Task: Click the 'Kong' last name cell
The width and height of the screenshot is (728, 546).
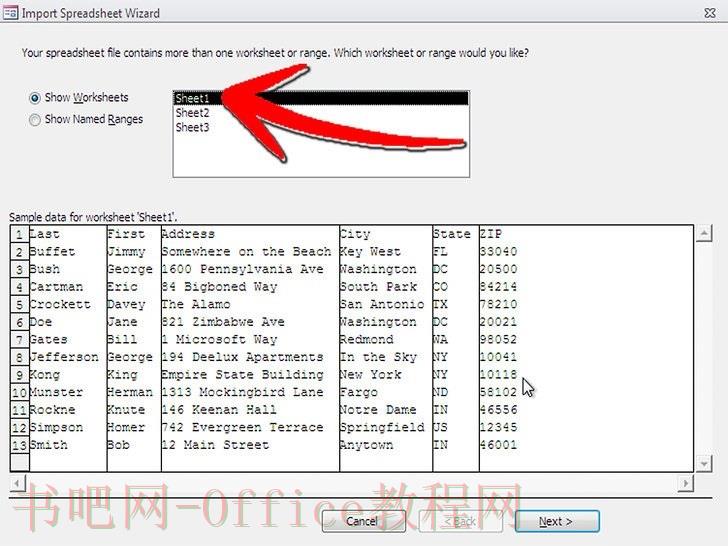Action: [68, 375]
